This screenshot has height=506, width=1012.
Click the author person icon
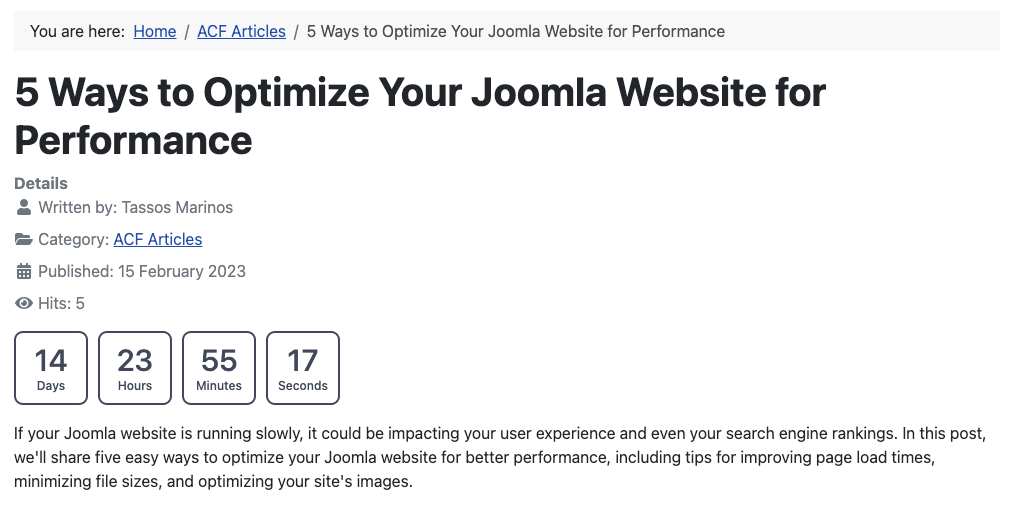coord(23,207)
